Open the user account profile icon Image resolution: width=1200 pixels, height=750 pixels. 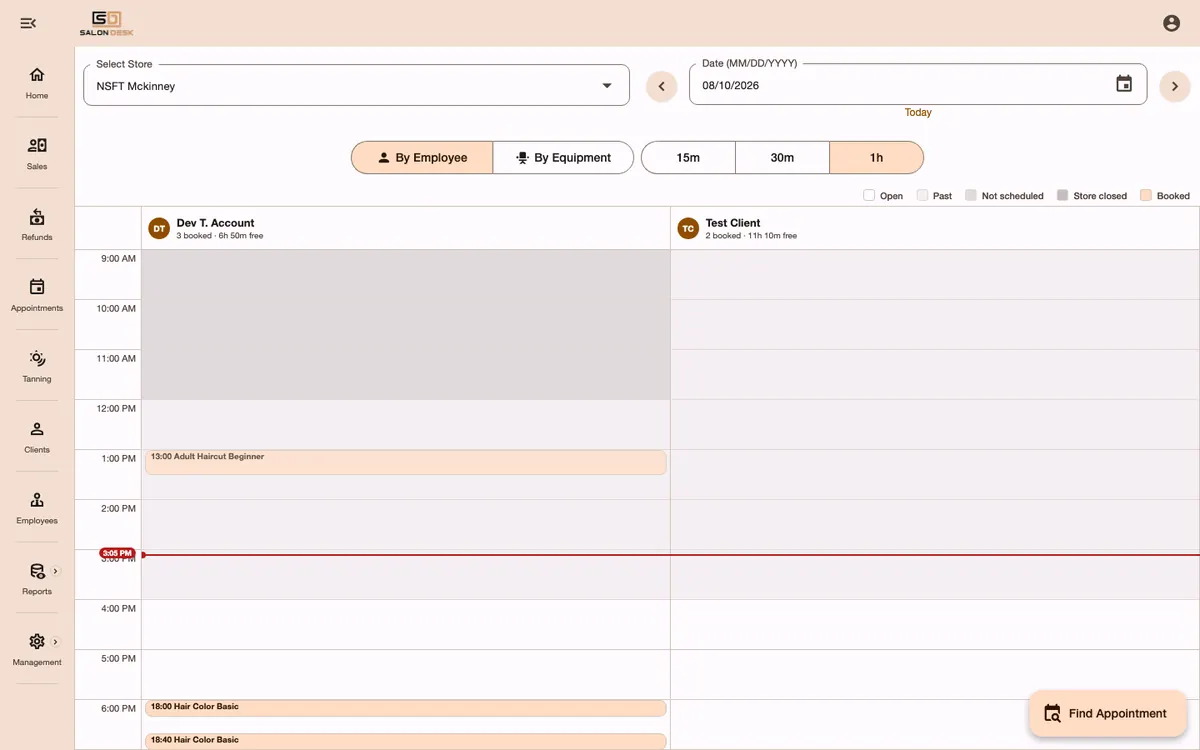pos(1171,23)
